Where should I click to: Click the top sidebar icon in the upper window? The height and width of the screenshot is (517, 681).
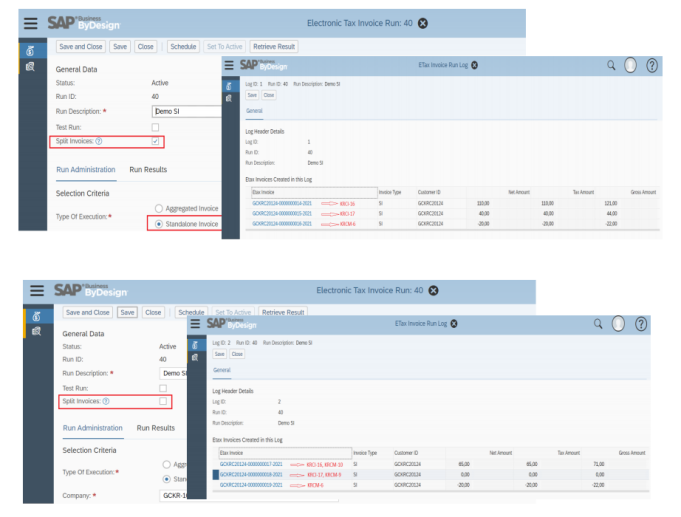click(x=31, y=50)
